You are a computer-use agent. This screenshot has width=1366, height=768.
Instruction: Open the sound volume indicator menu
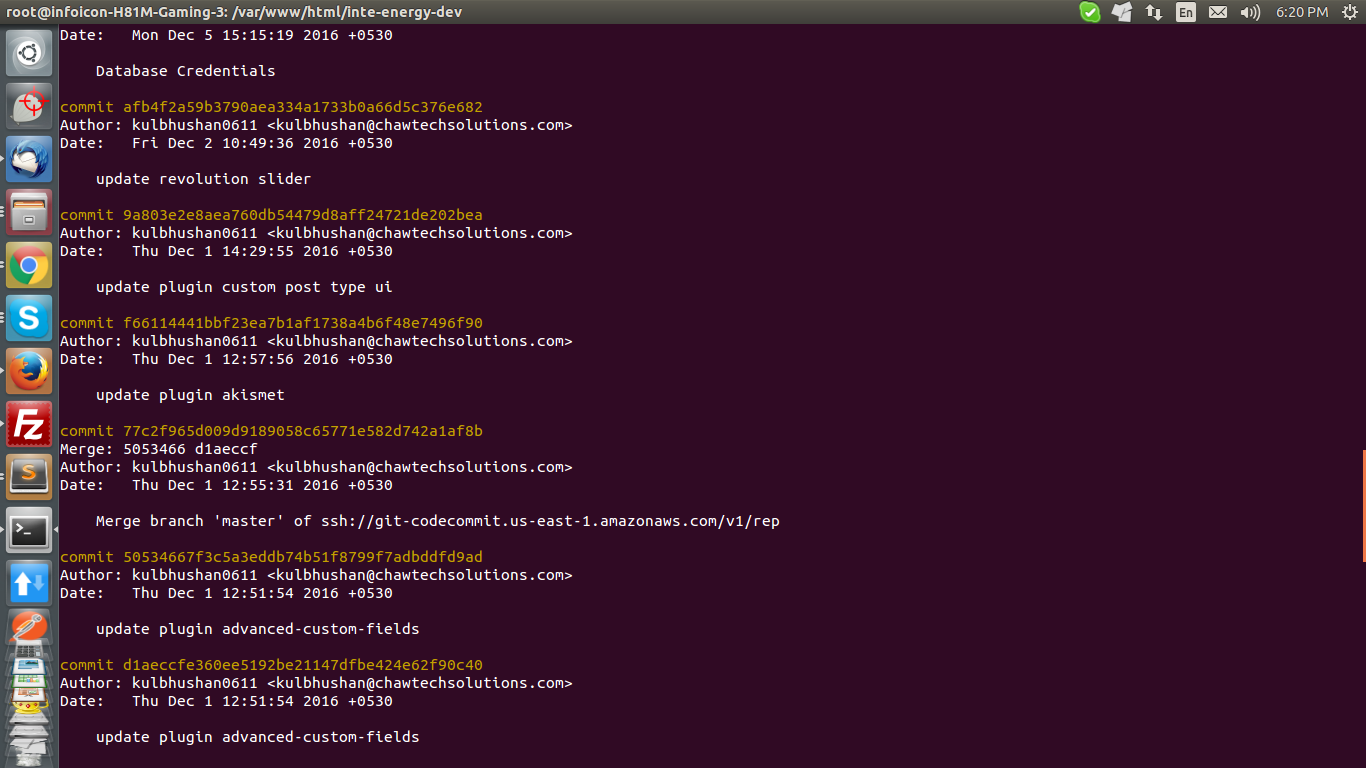point(1250,12)
